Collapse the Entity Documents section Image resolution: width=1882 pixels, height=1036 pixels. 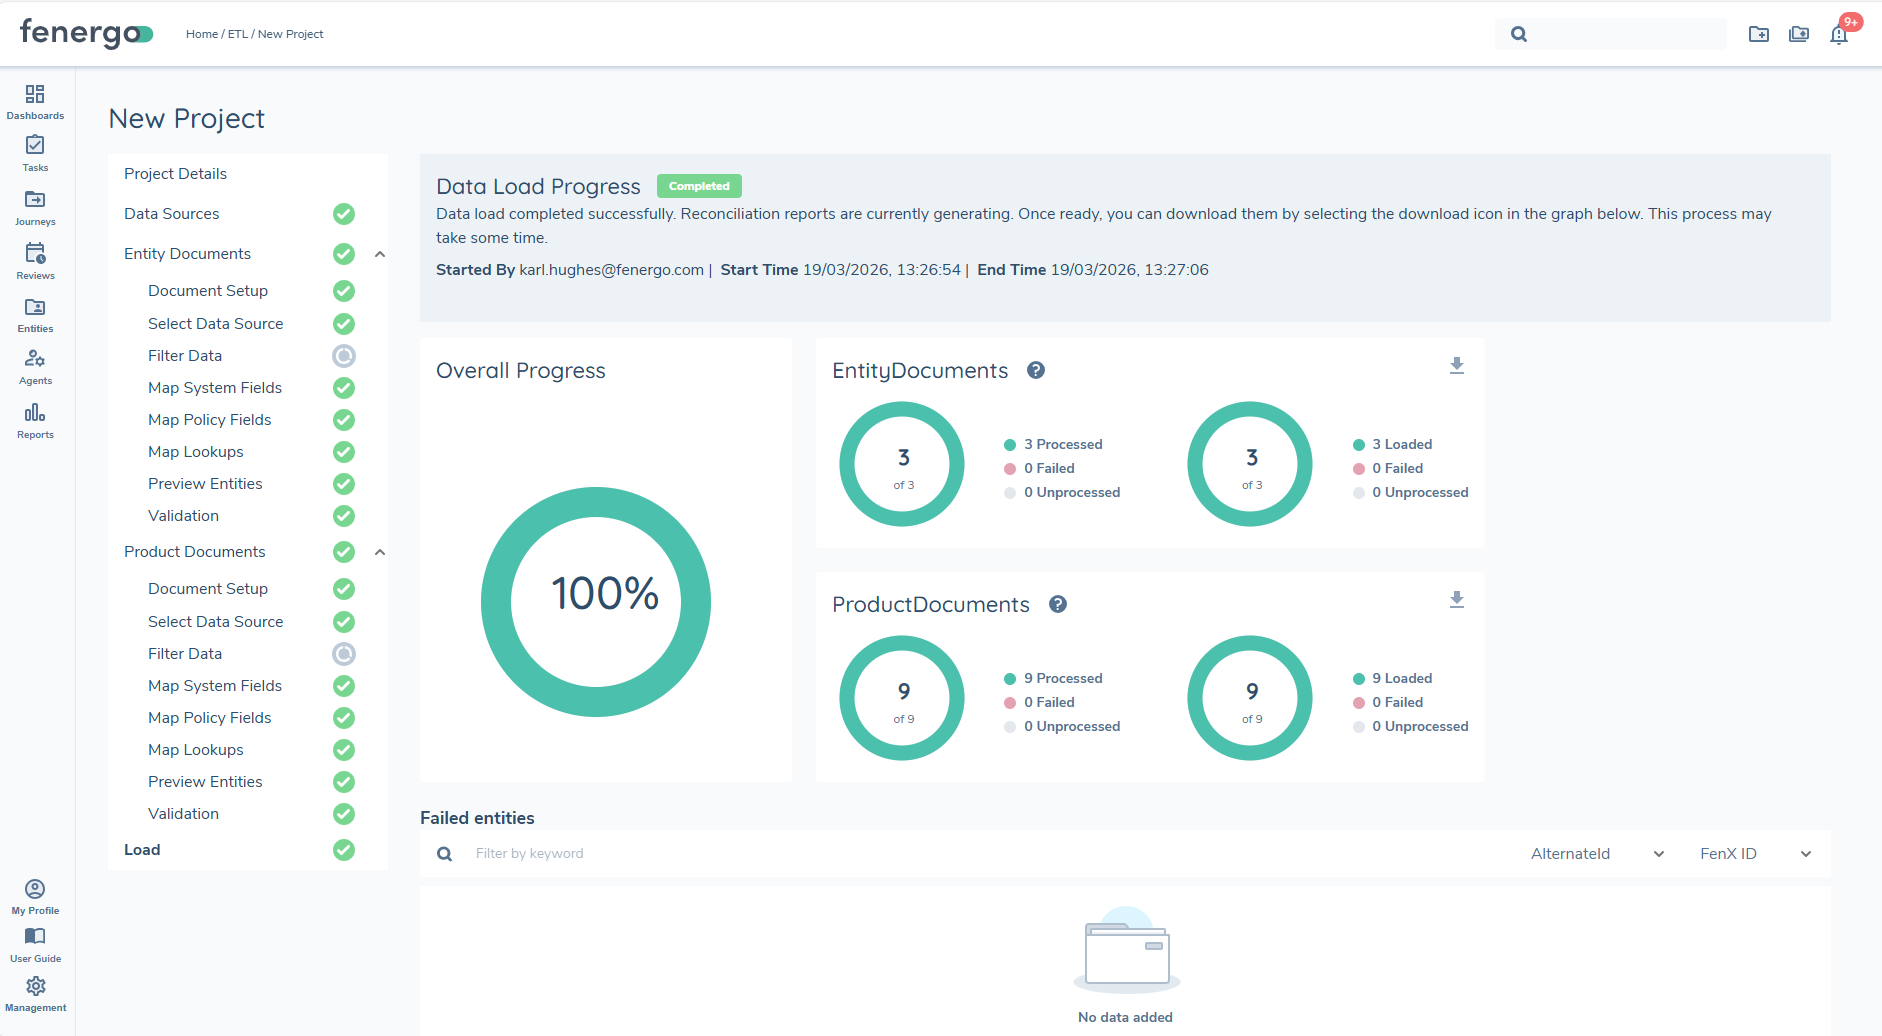coord(379,254)
